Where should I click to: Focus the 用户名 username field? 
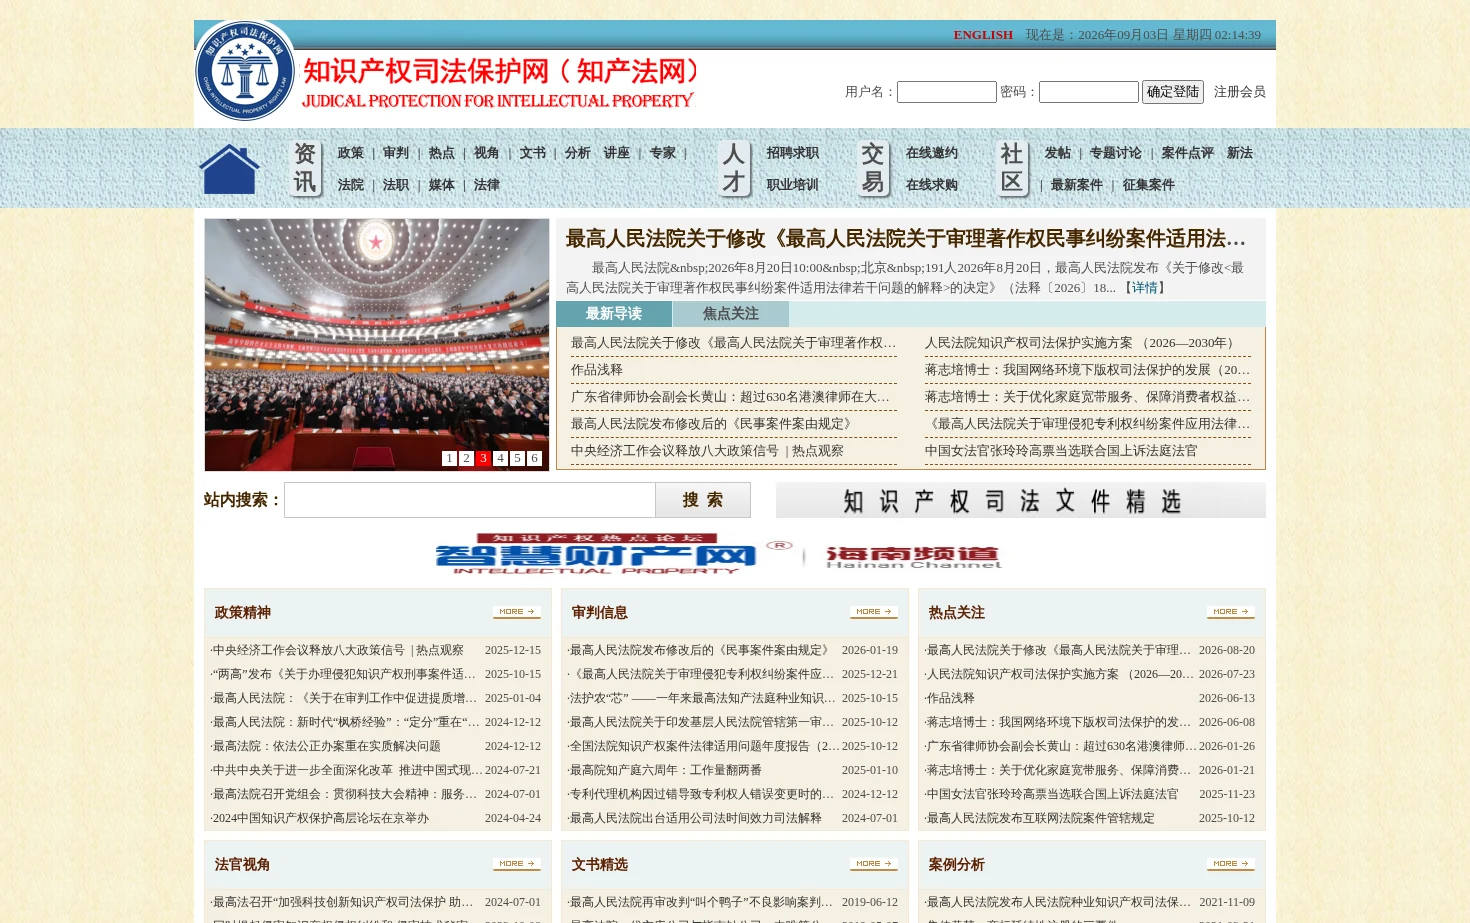947,92
